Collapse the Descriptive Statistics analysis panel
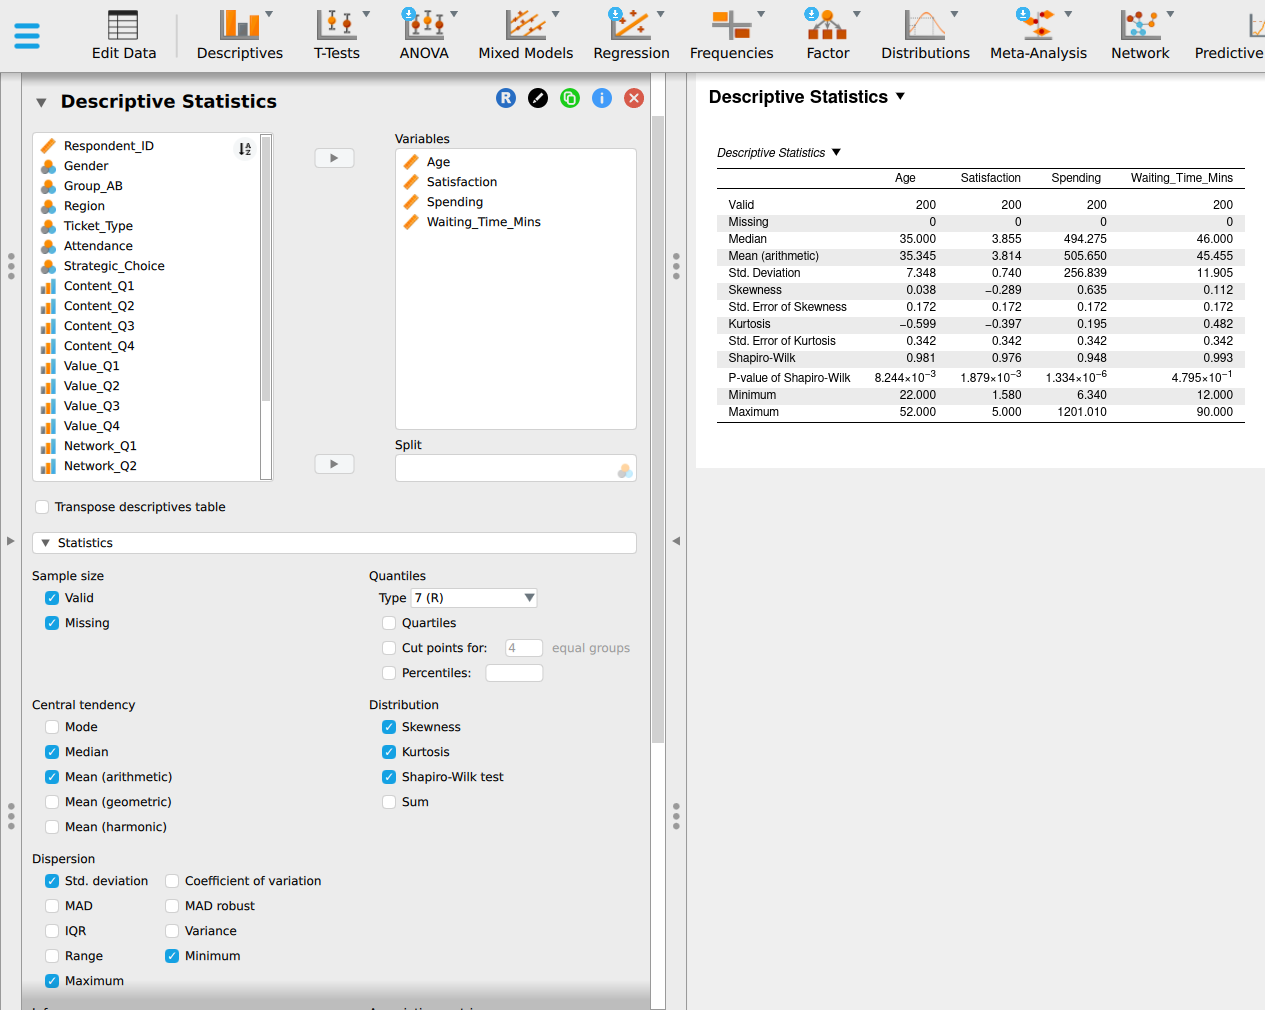 click(41, 102)
